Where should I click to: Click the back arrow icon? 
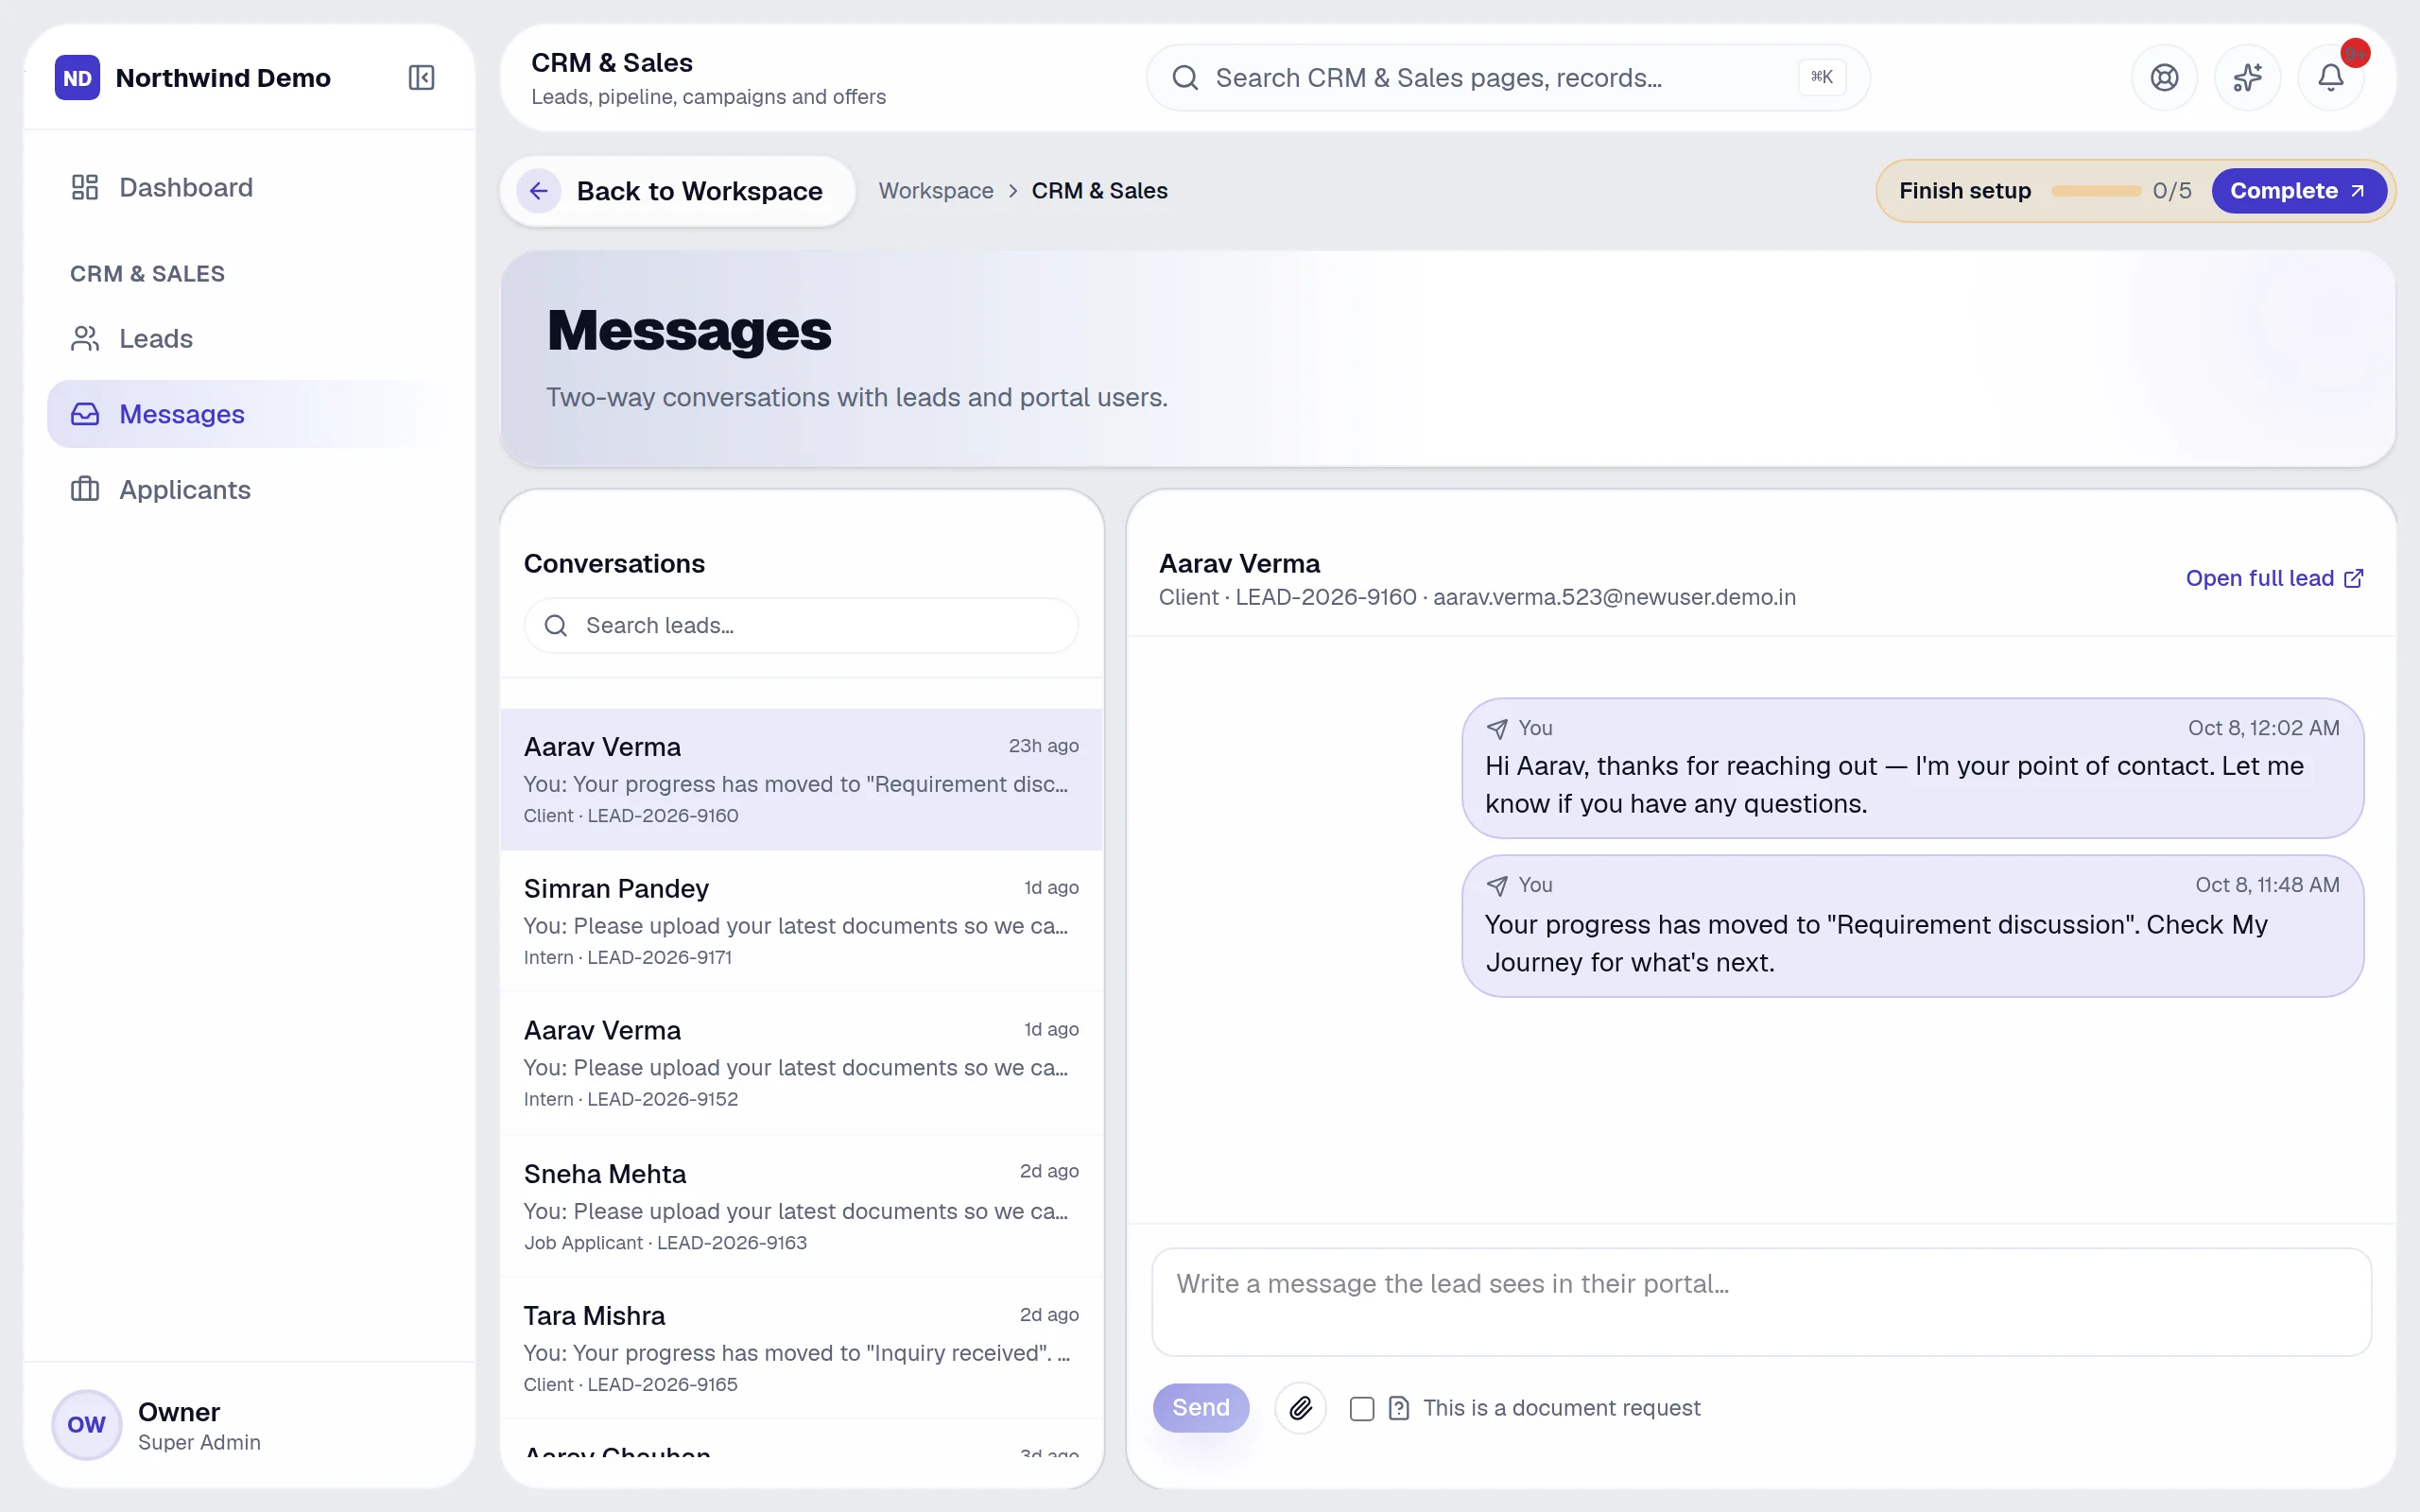pos(538,191)
